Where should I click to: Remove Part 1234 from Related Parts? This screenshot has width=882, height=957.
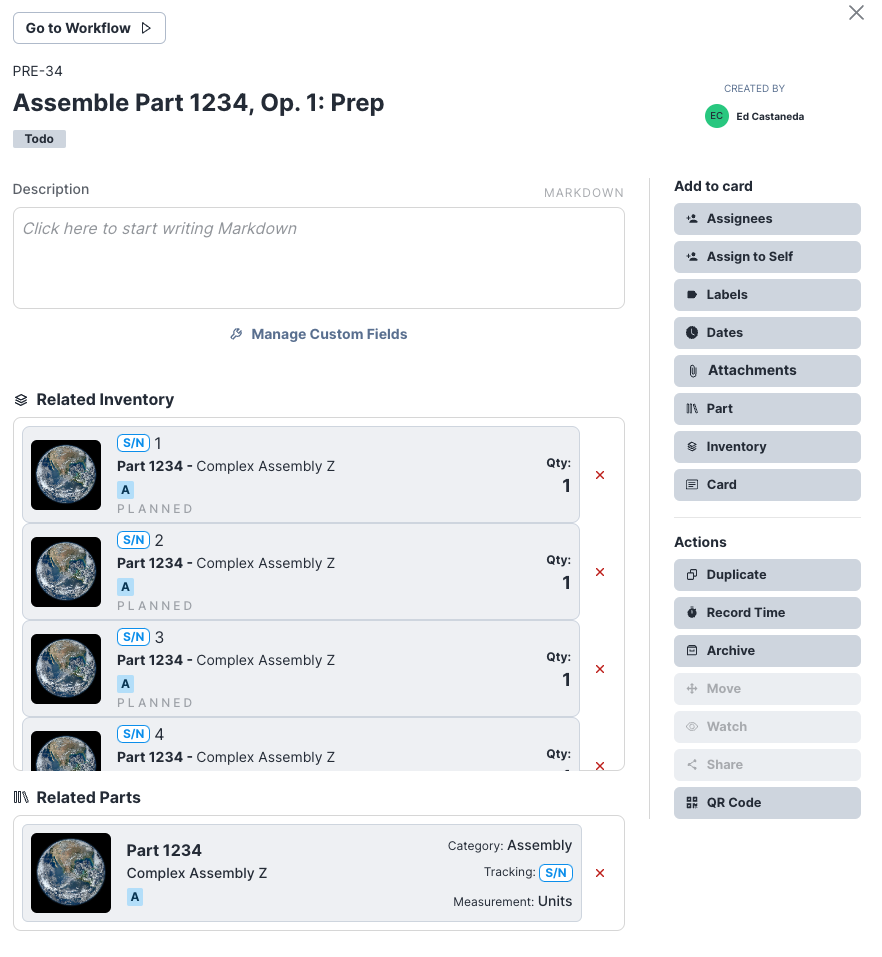tap(599, 872)
